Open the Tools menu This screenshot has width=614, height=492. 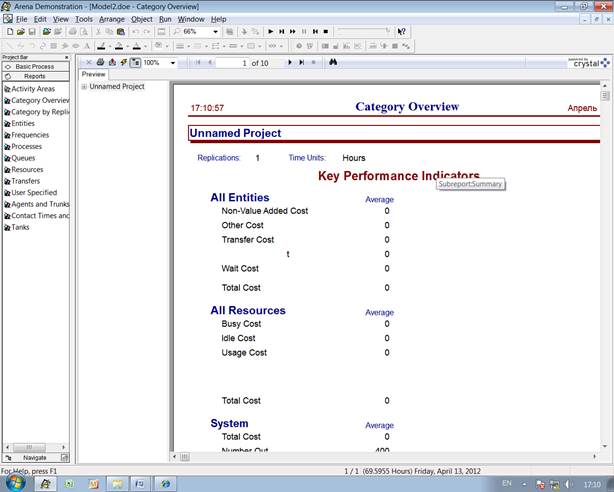84,19
